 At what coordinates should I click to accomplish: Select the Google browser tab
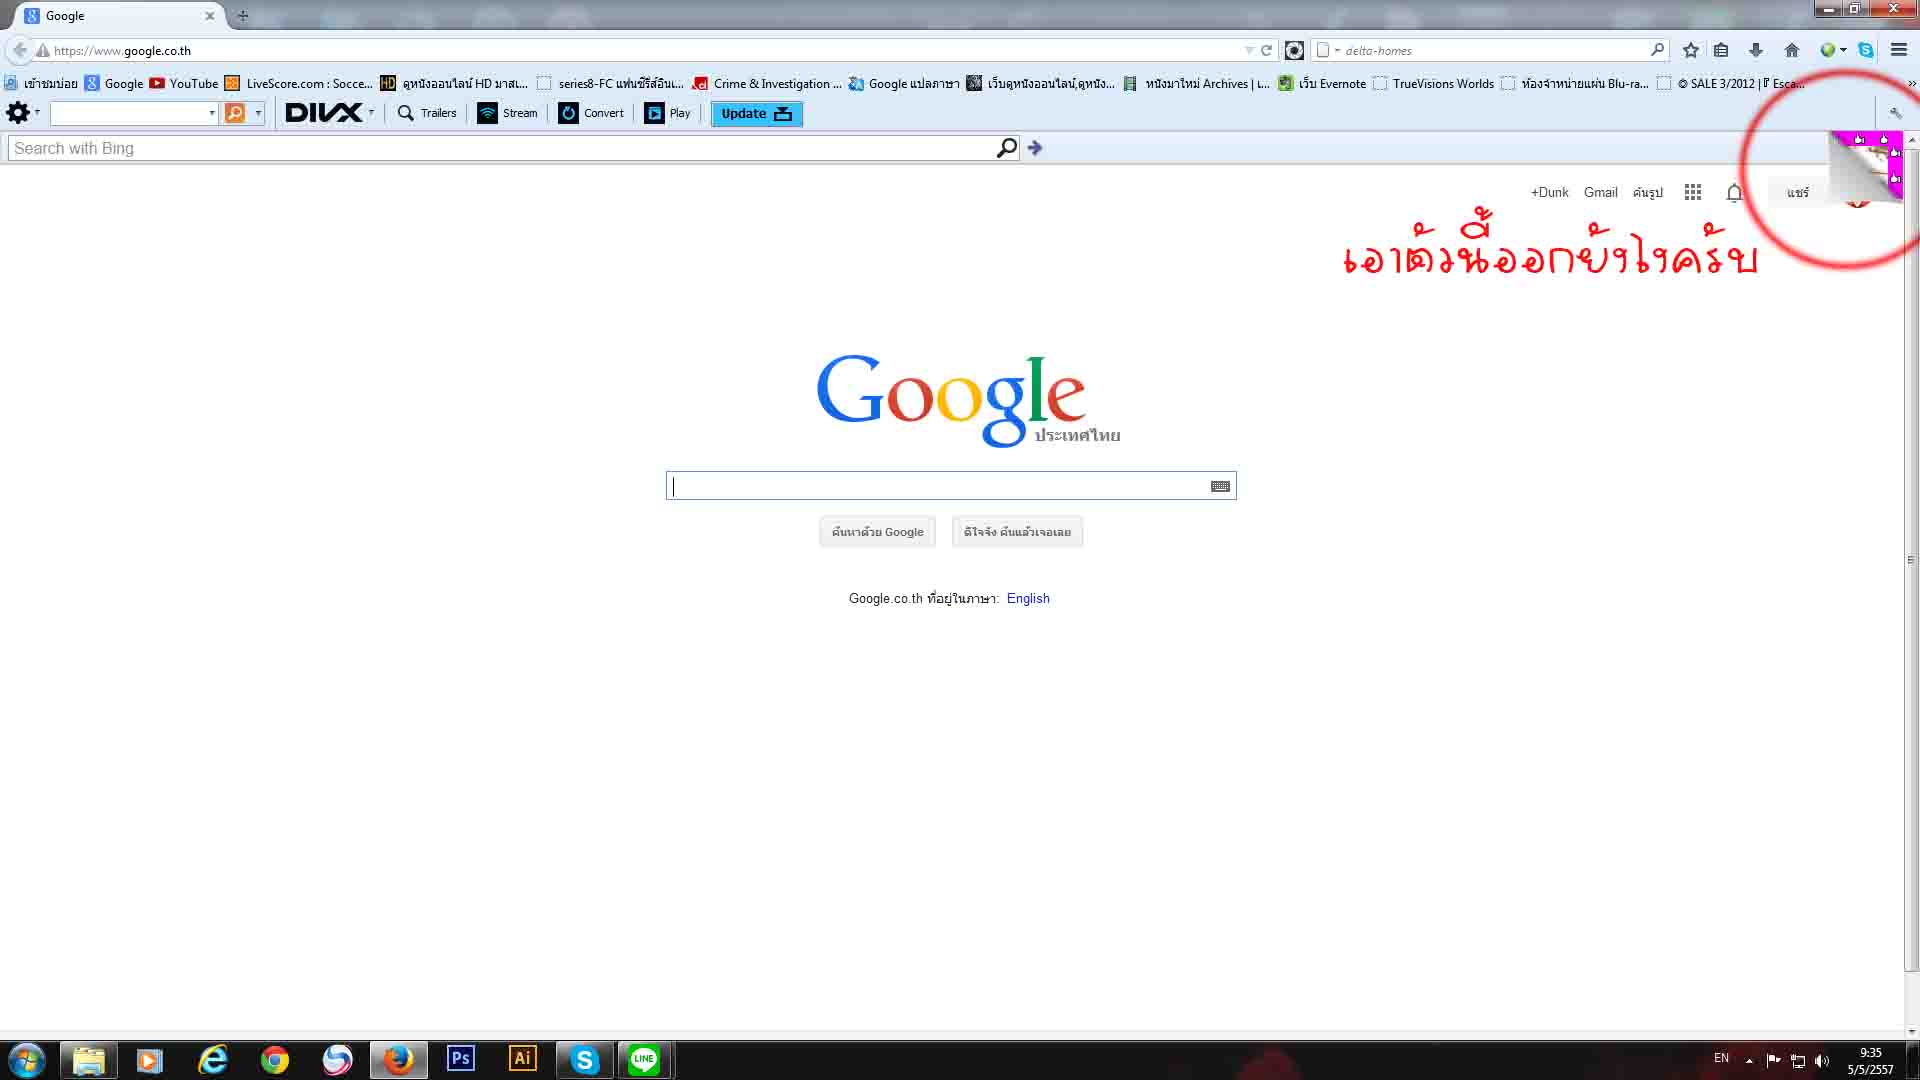tap(120, 16)
